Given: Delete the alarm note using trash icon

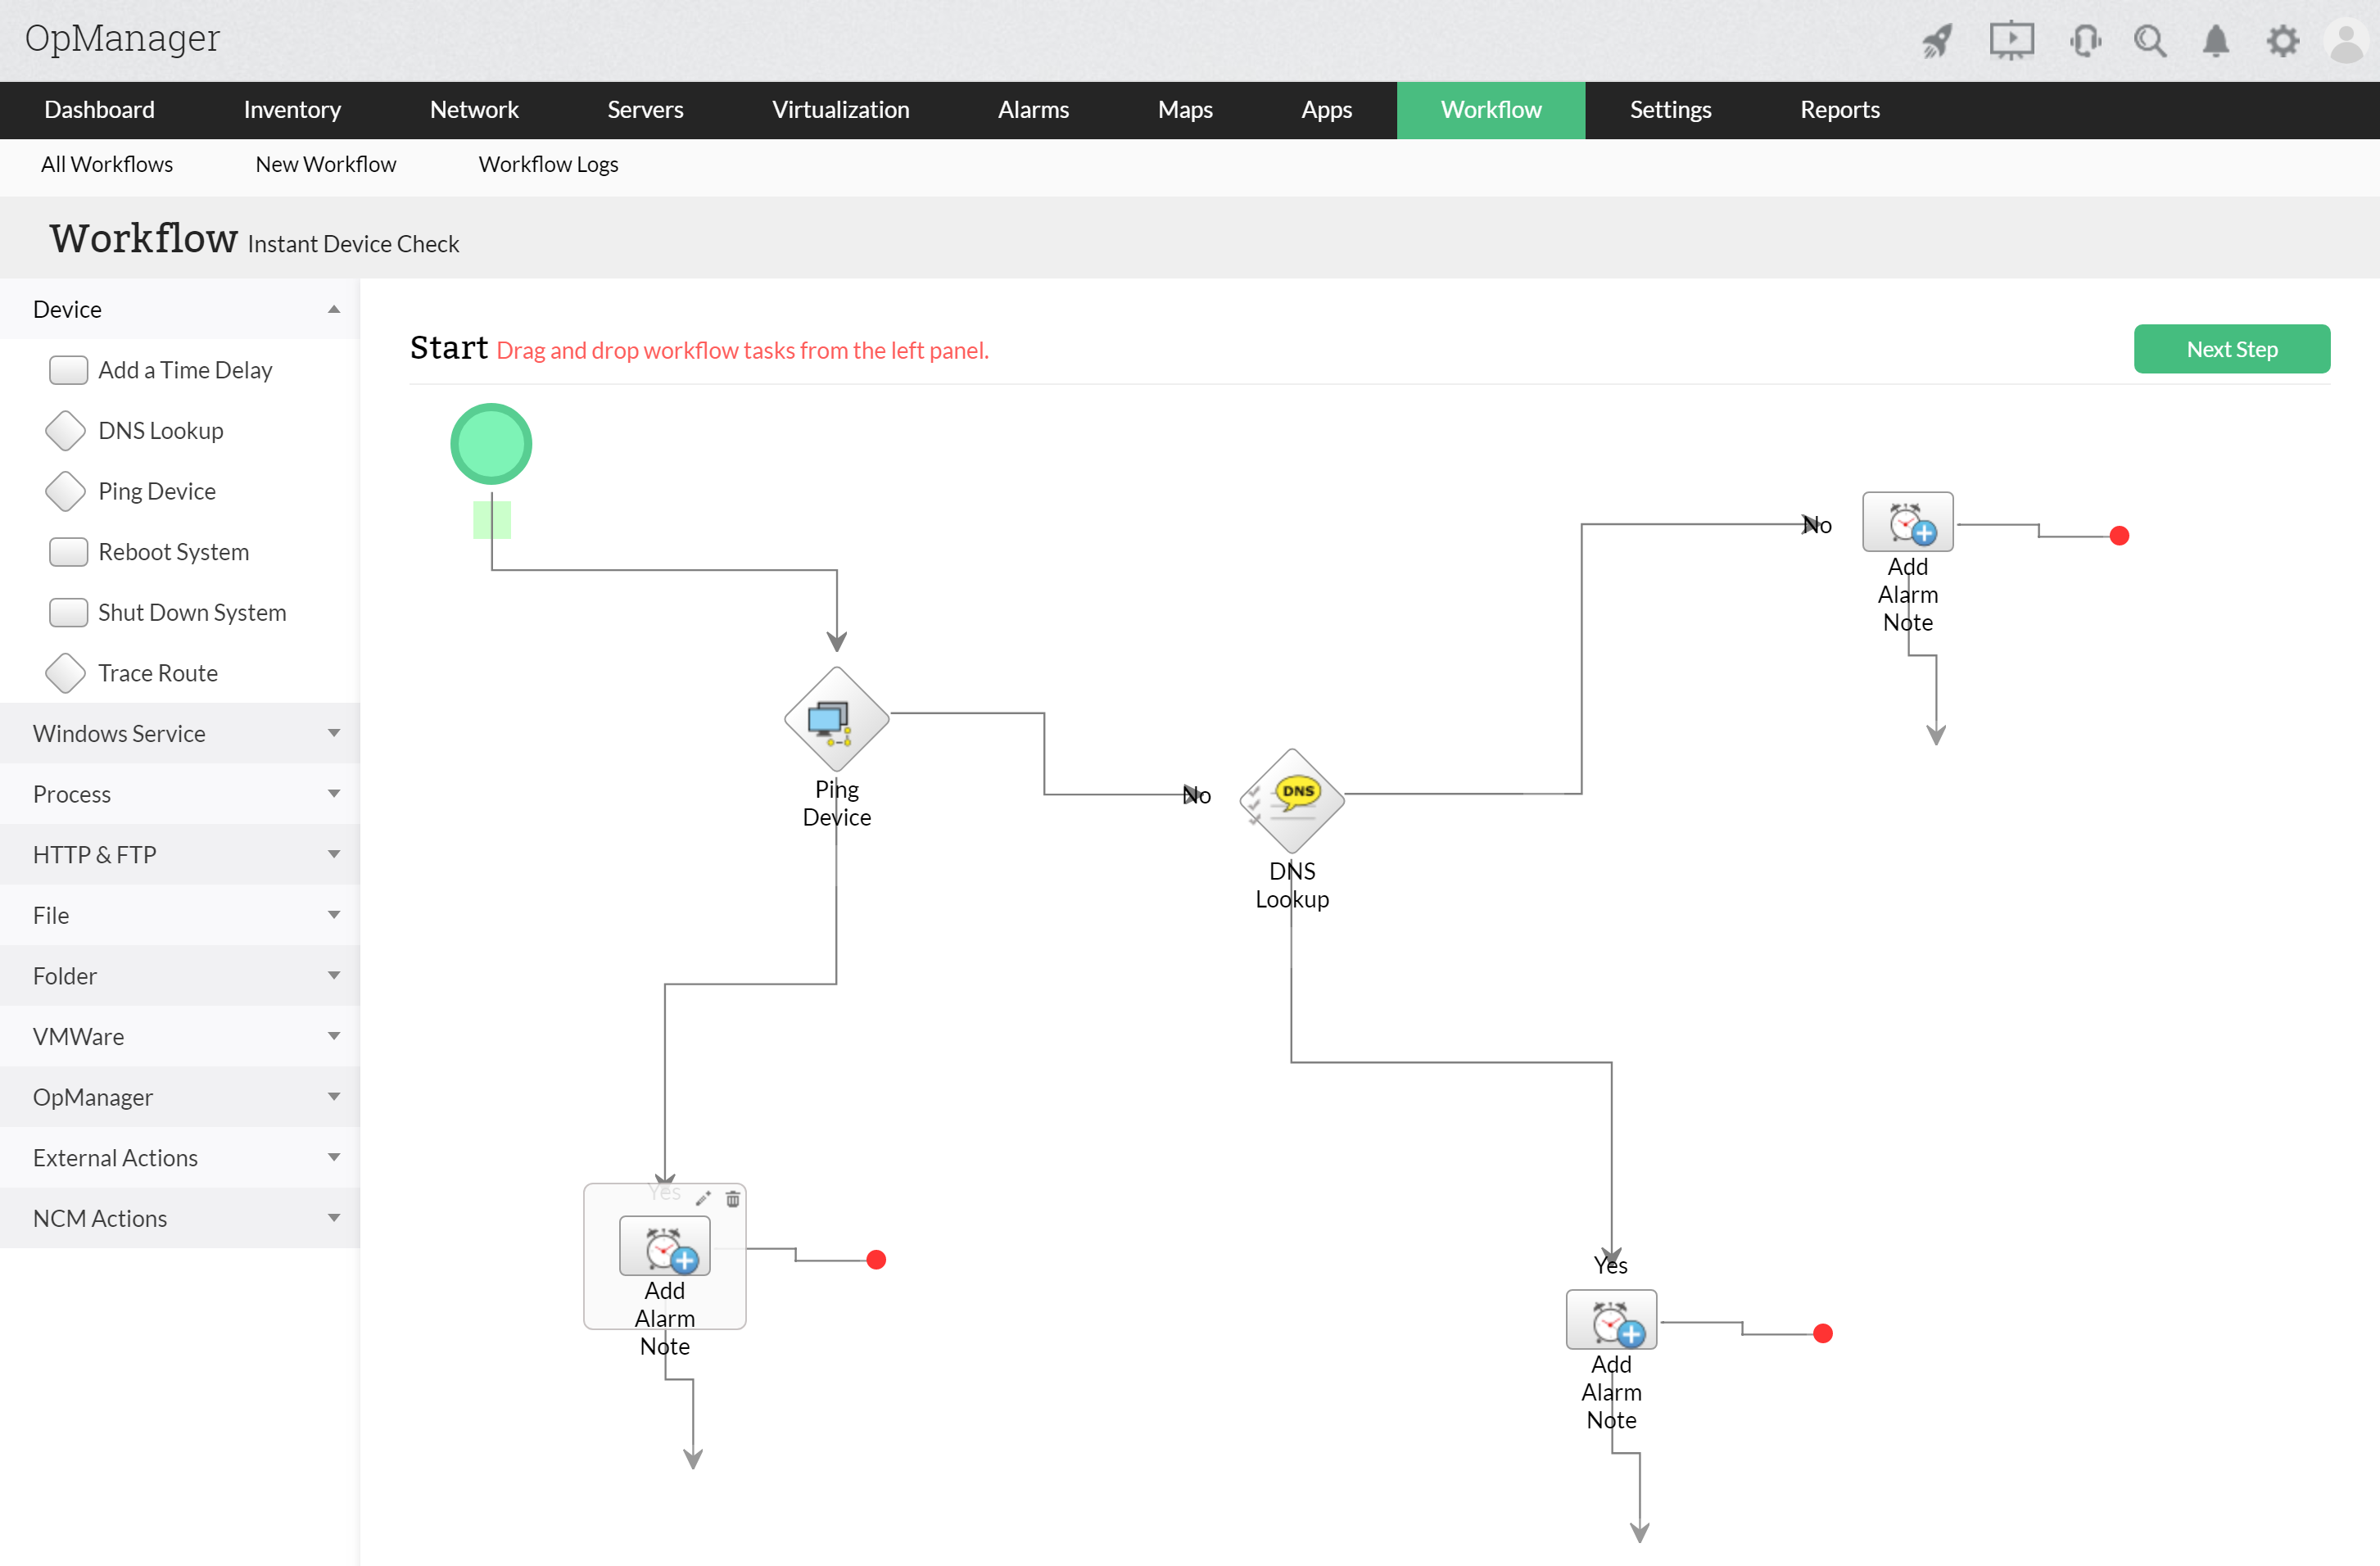Looking at the screenshot, I should (x=733, y=1198).
